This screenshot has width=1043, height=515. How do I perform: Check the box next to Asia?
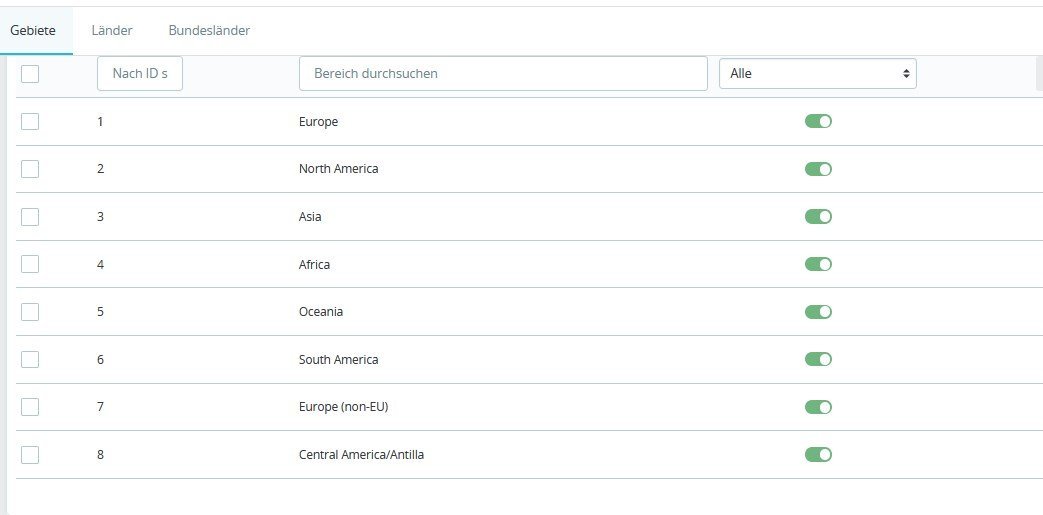pos(30,216)
